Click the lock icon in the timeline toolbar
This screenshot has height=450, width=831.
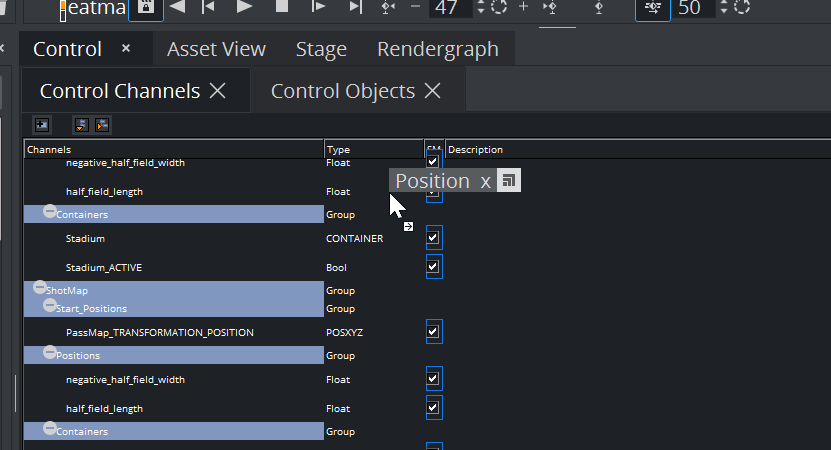[x=145, y=7]
